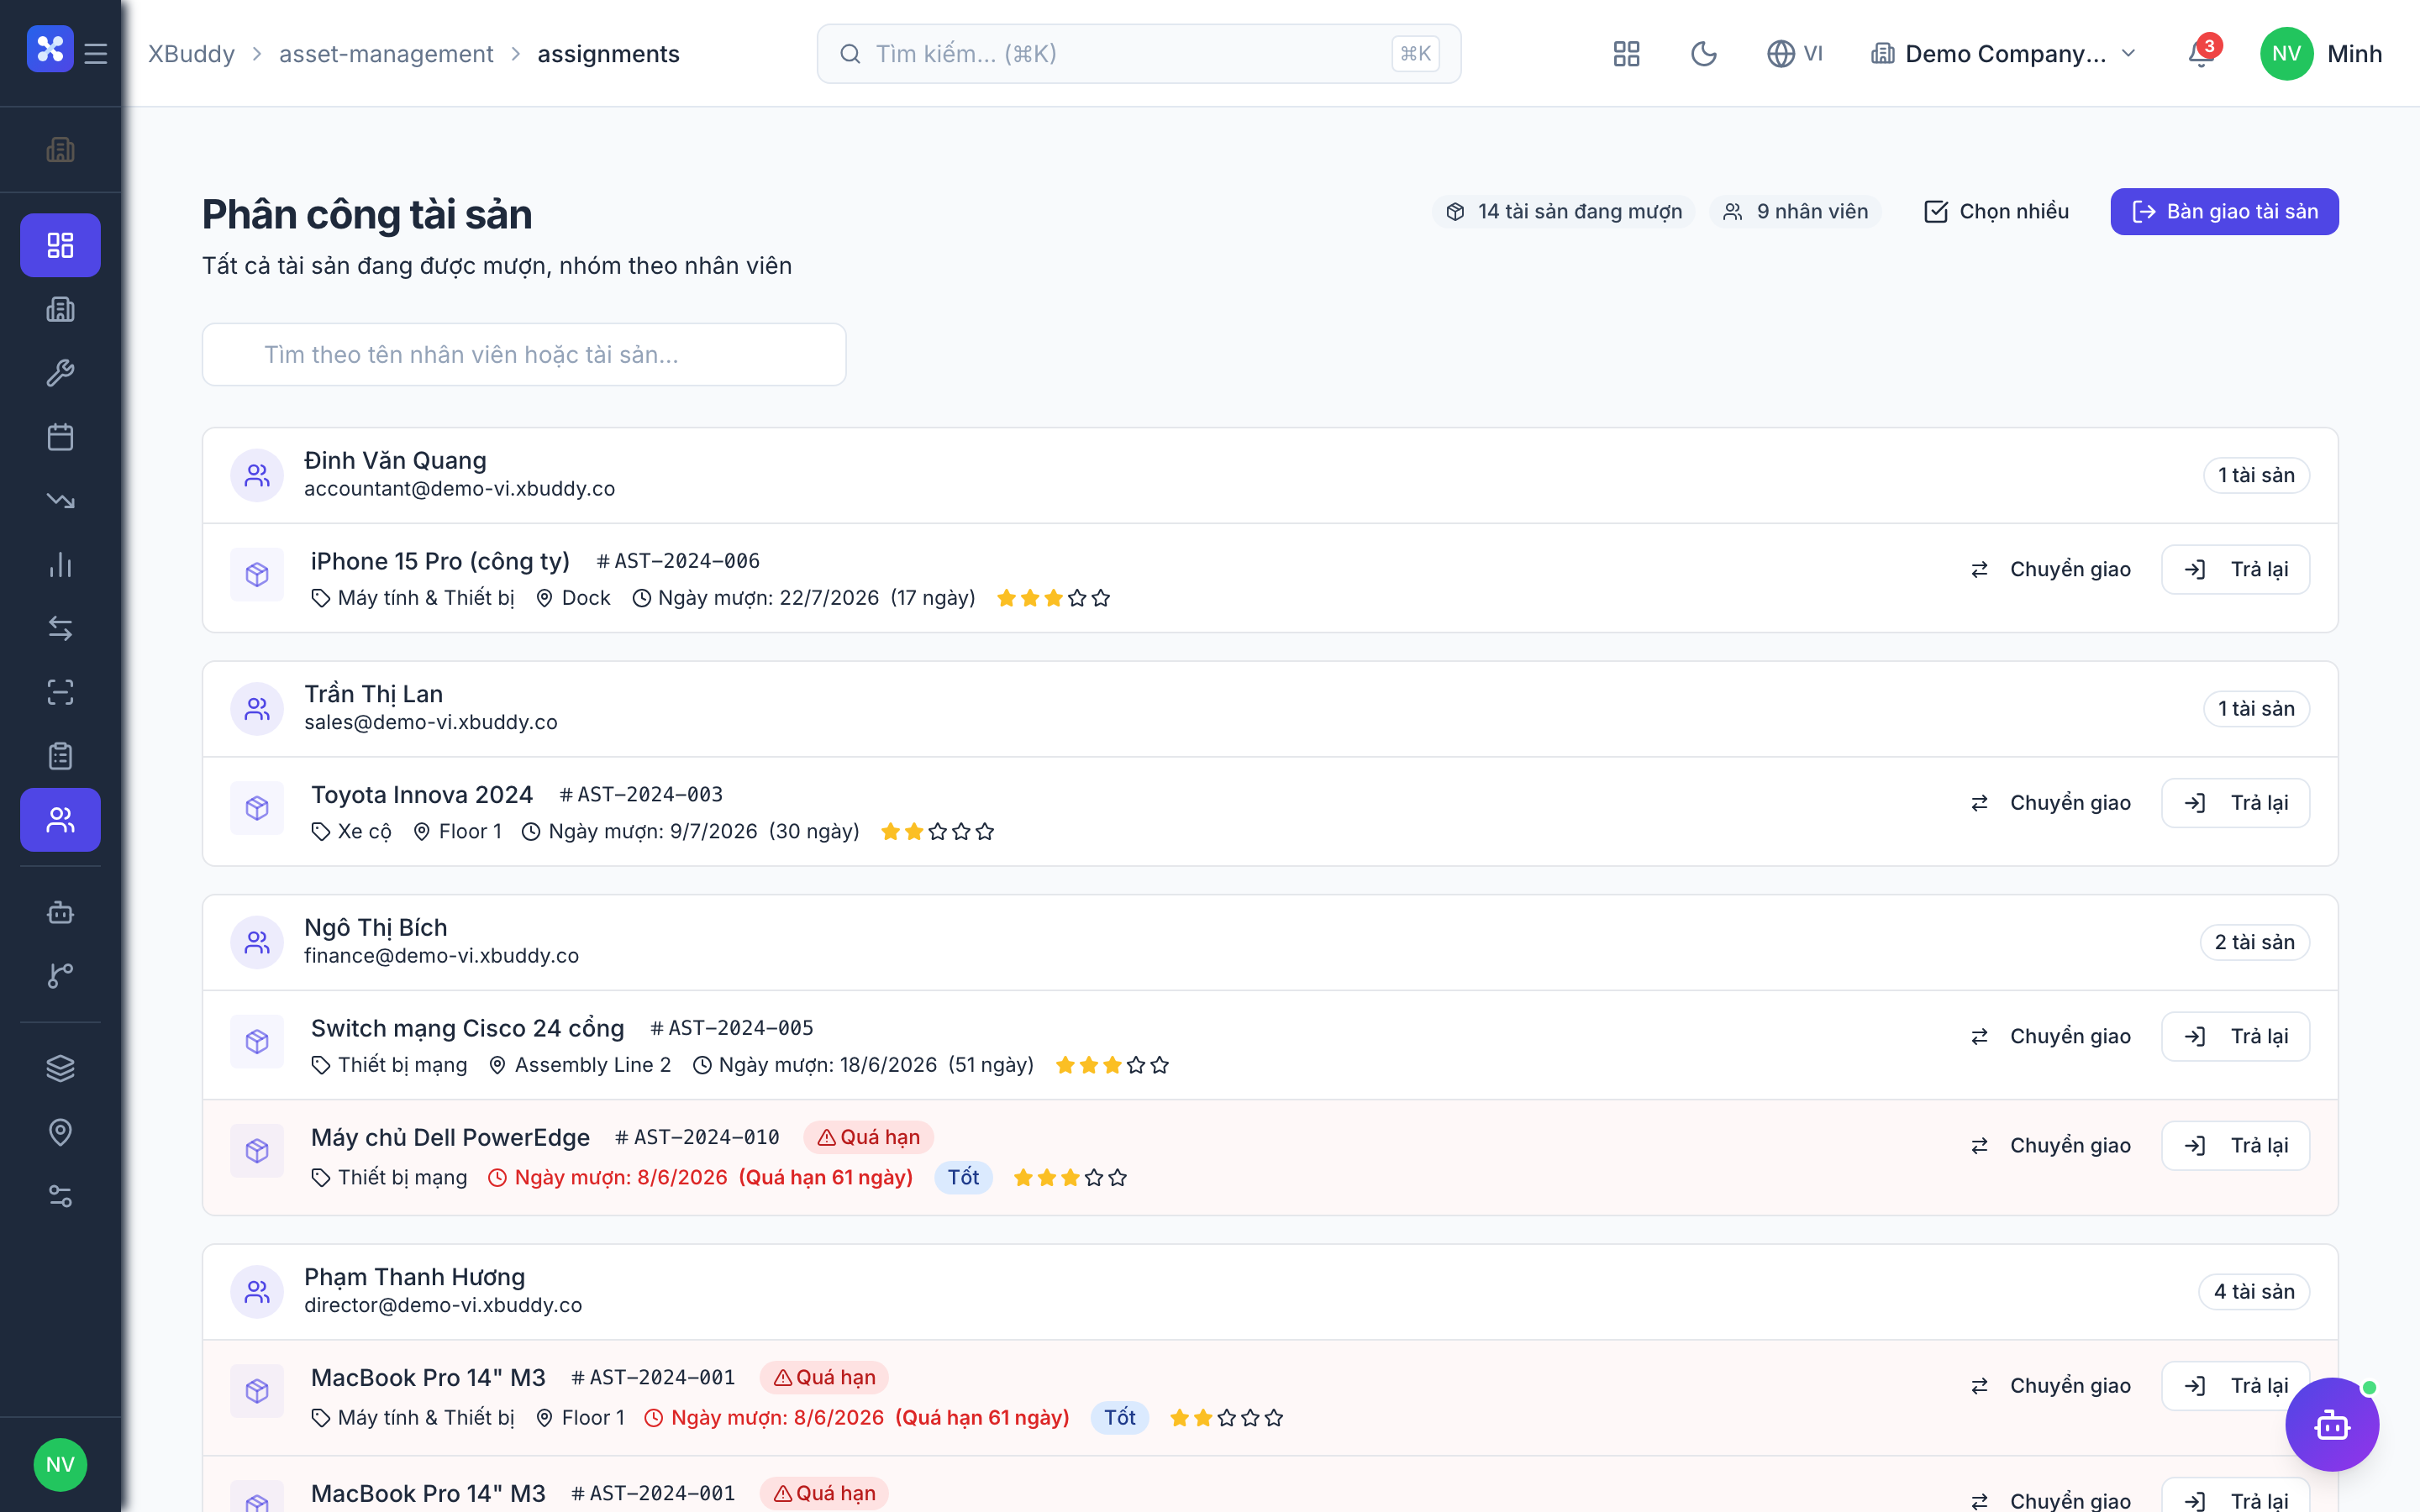This screenshot has width=2420, height=1512.
Task: Click Chuyển giao for Máy chủ Dell PowerEdge
Action: point(2051,1146)
